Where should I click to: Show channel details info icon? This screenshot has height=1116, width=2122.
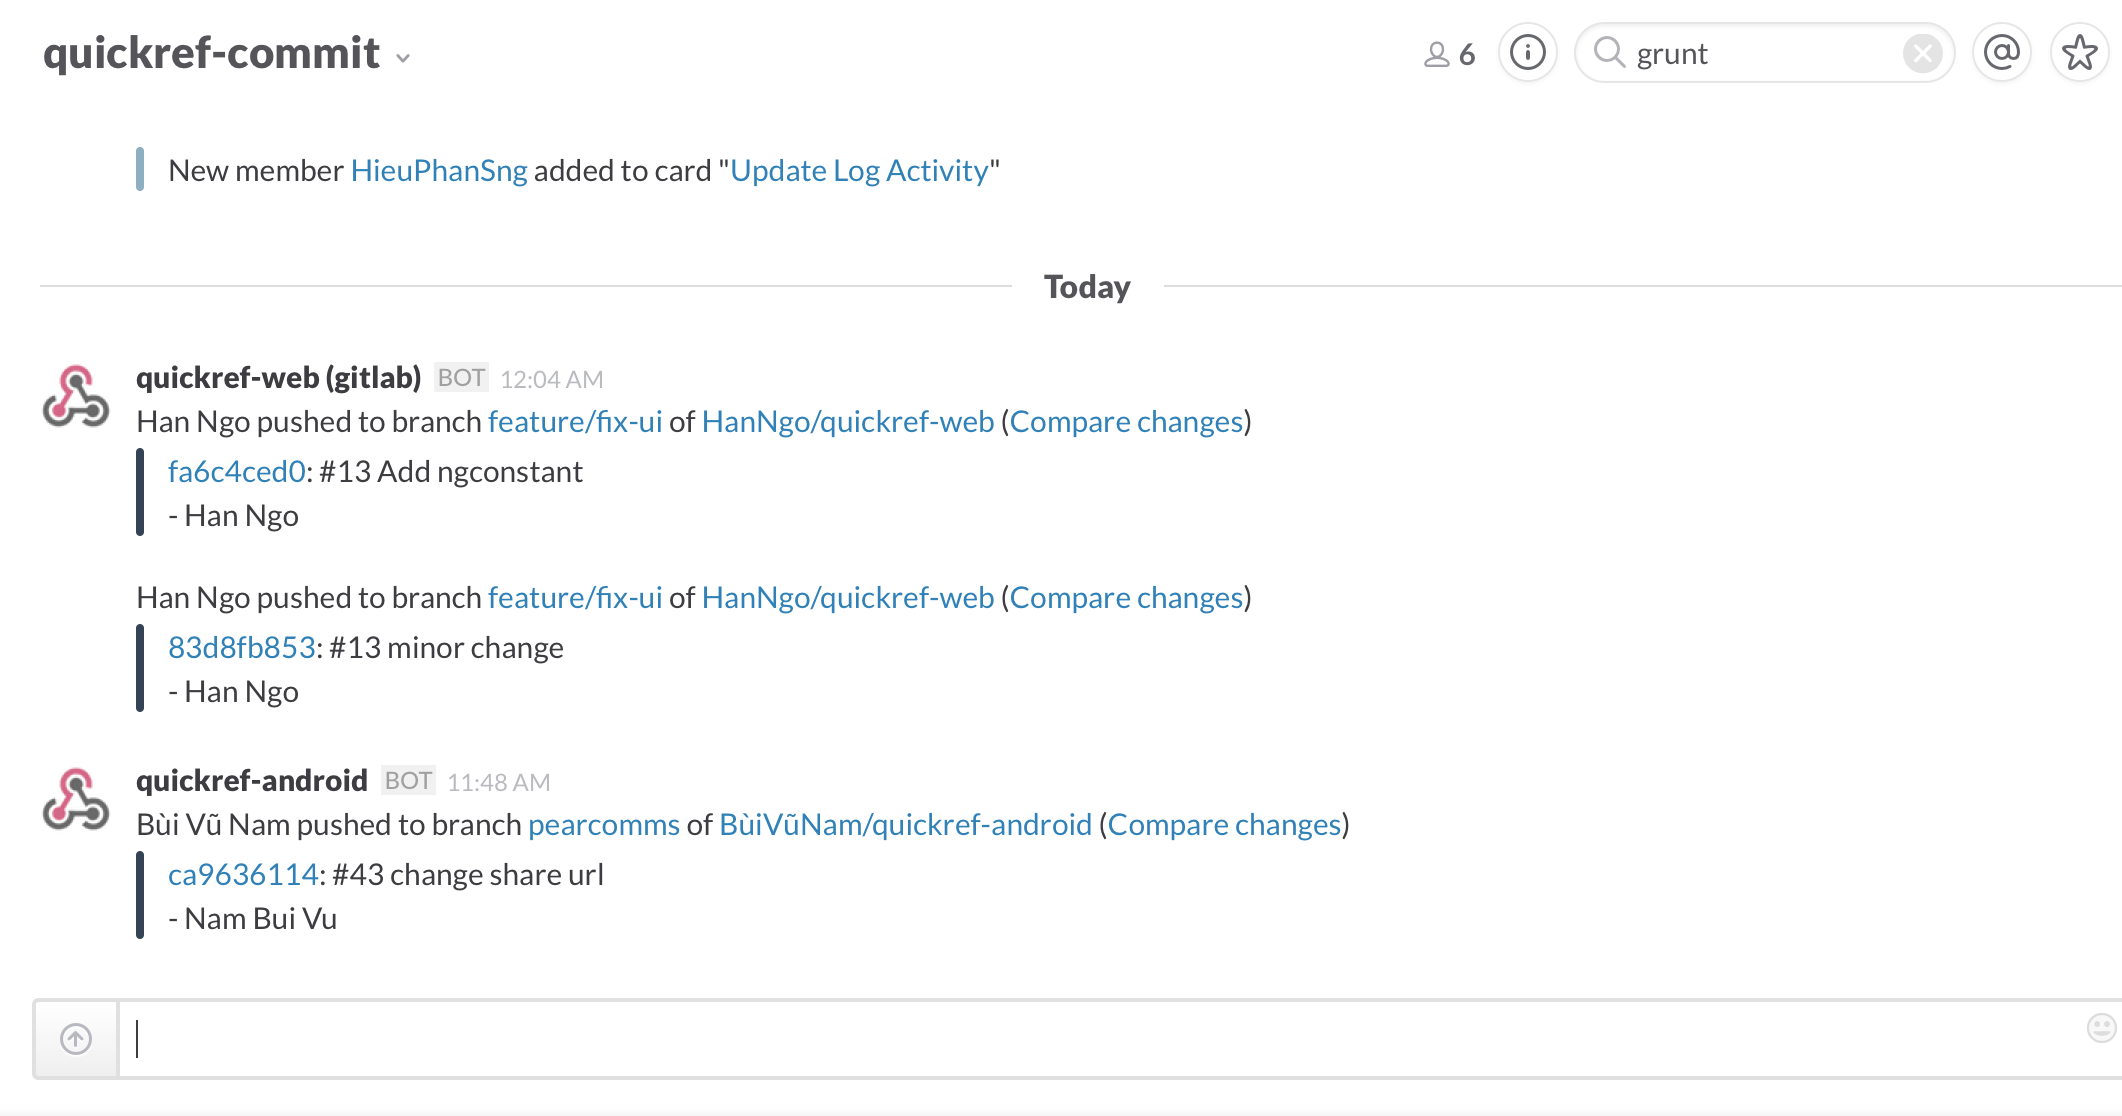point(1528,53)
